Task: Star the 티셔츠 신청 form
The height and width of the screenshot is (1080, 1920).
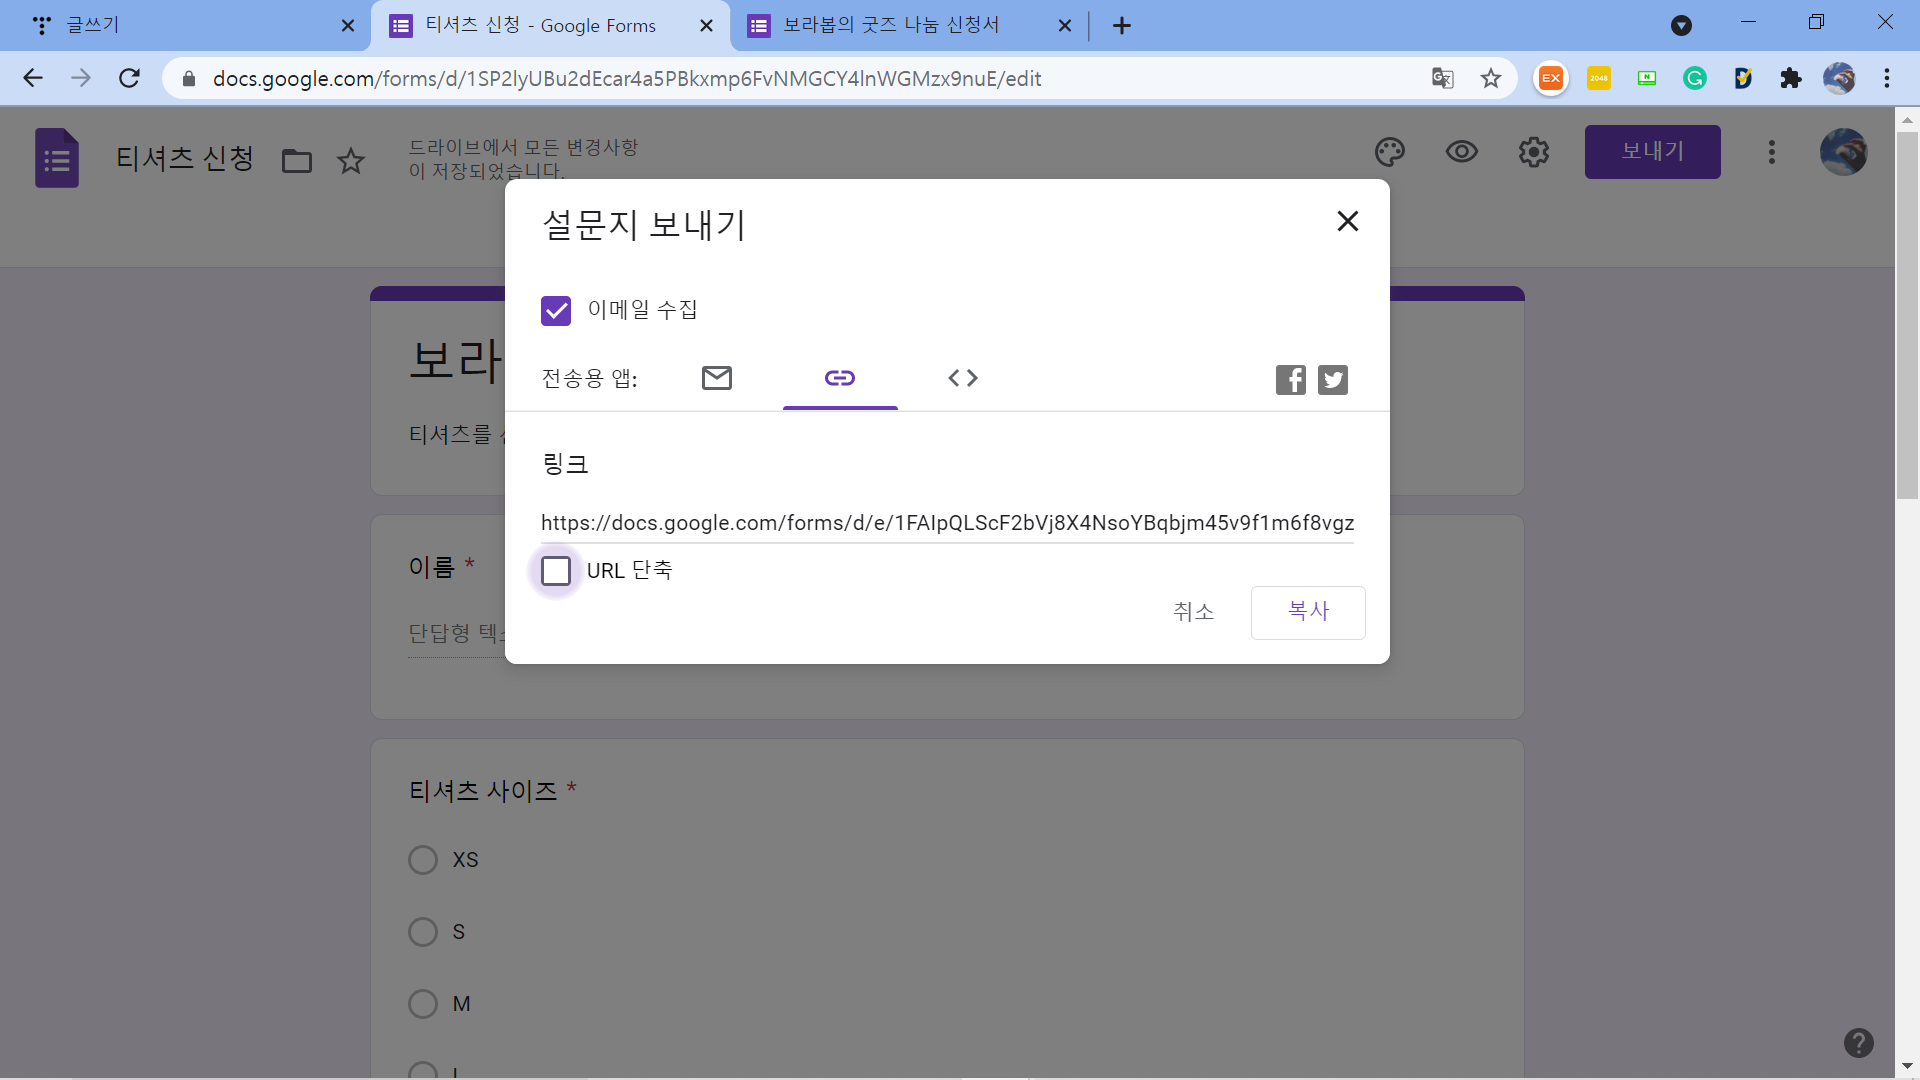Action: [x=350, y=161]
